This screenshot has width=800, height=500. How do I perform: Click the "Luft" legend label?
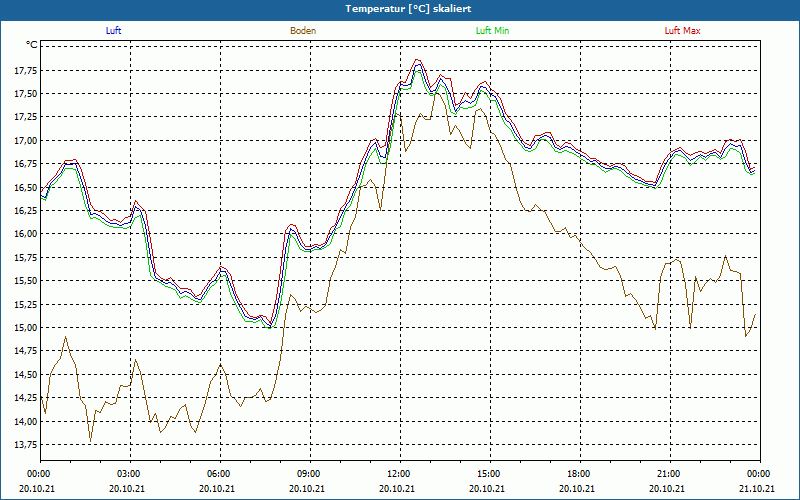coord(113,31)
